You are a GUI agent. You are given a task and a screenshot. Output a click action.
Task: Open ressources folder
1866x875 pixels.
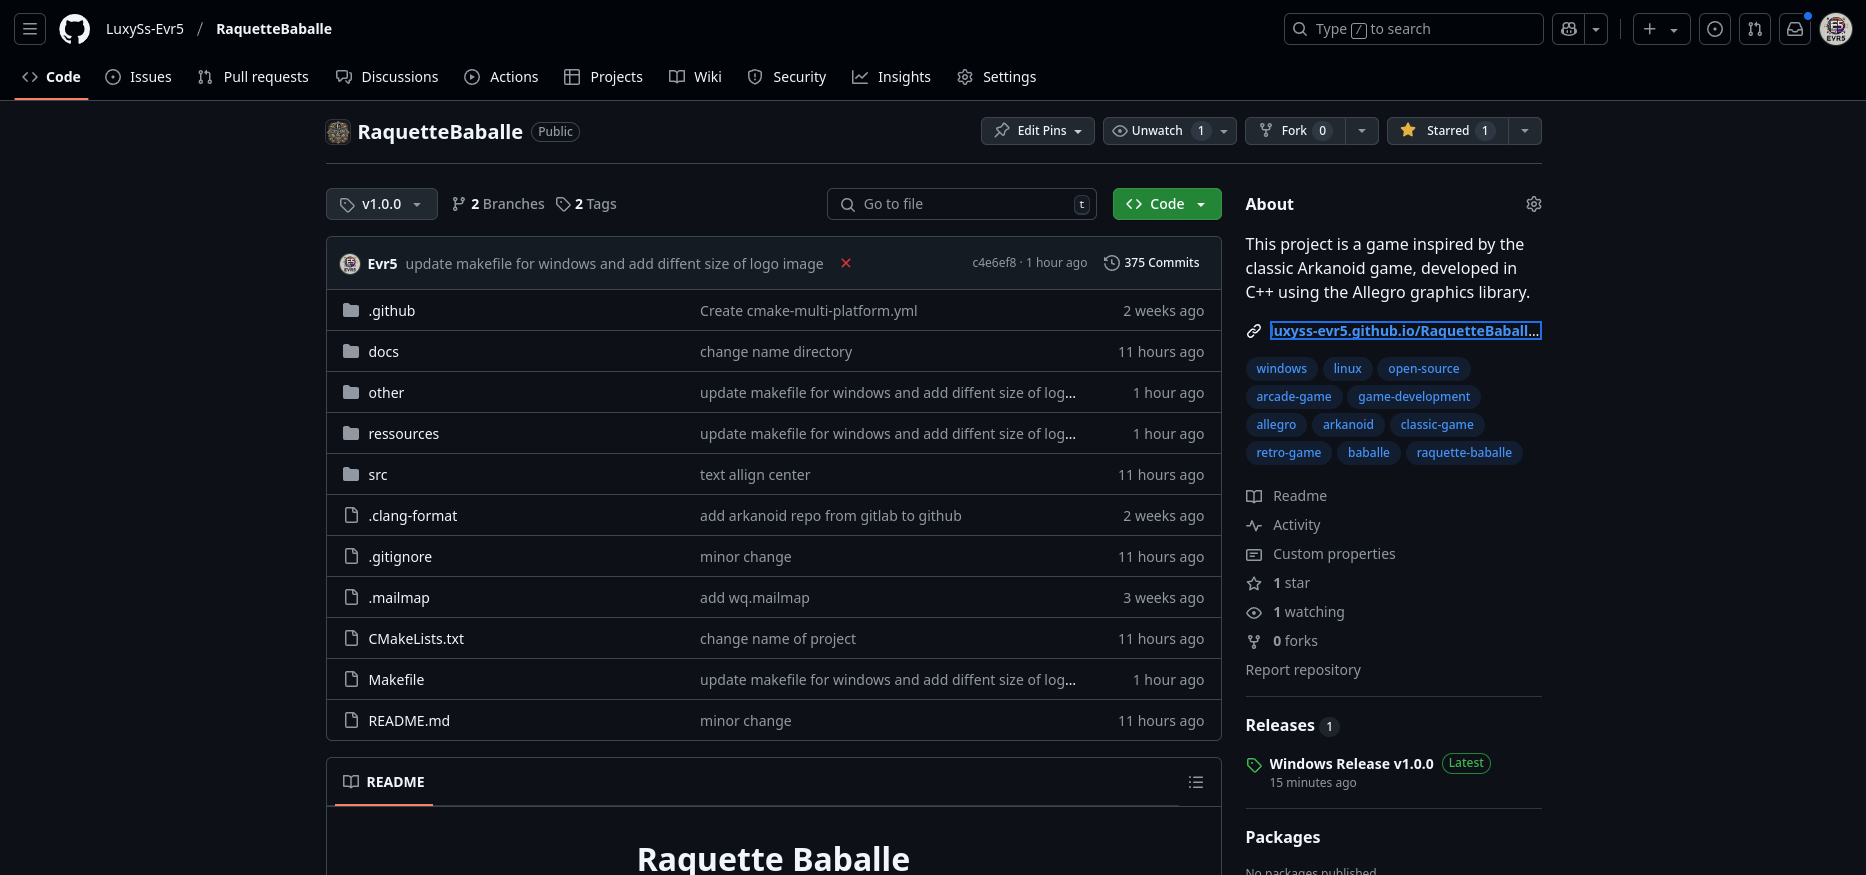[x=404, y=434]
